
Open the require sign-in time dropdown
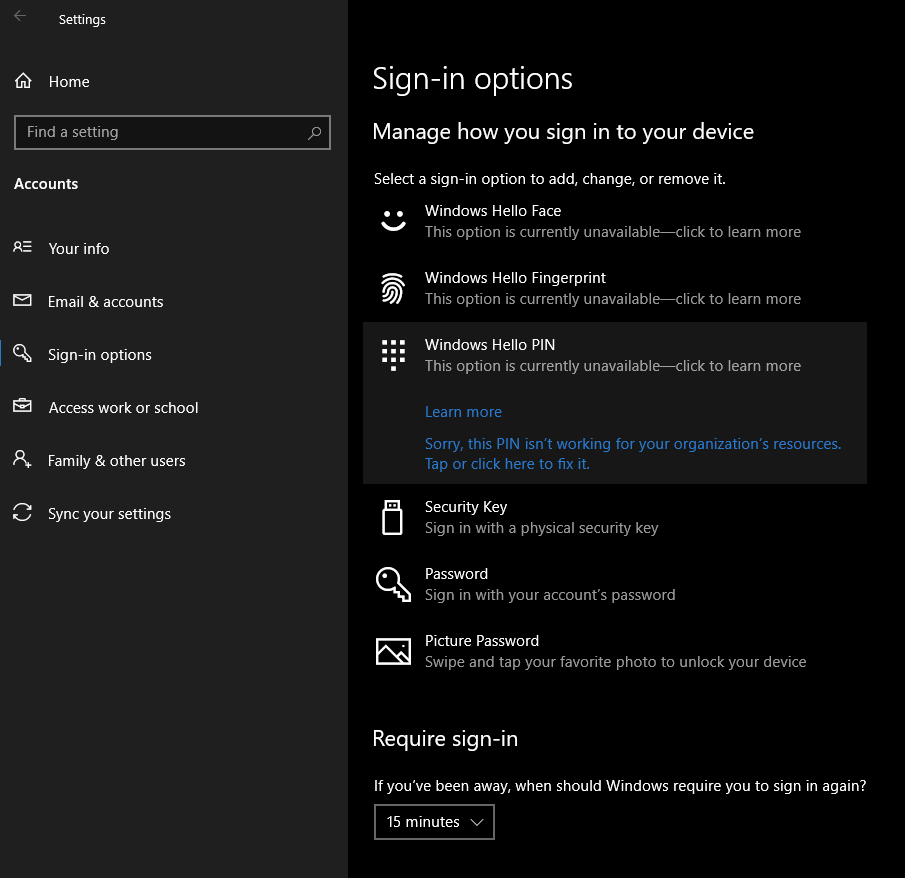(x=434, y=821)
